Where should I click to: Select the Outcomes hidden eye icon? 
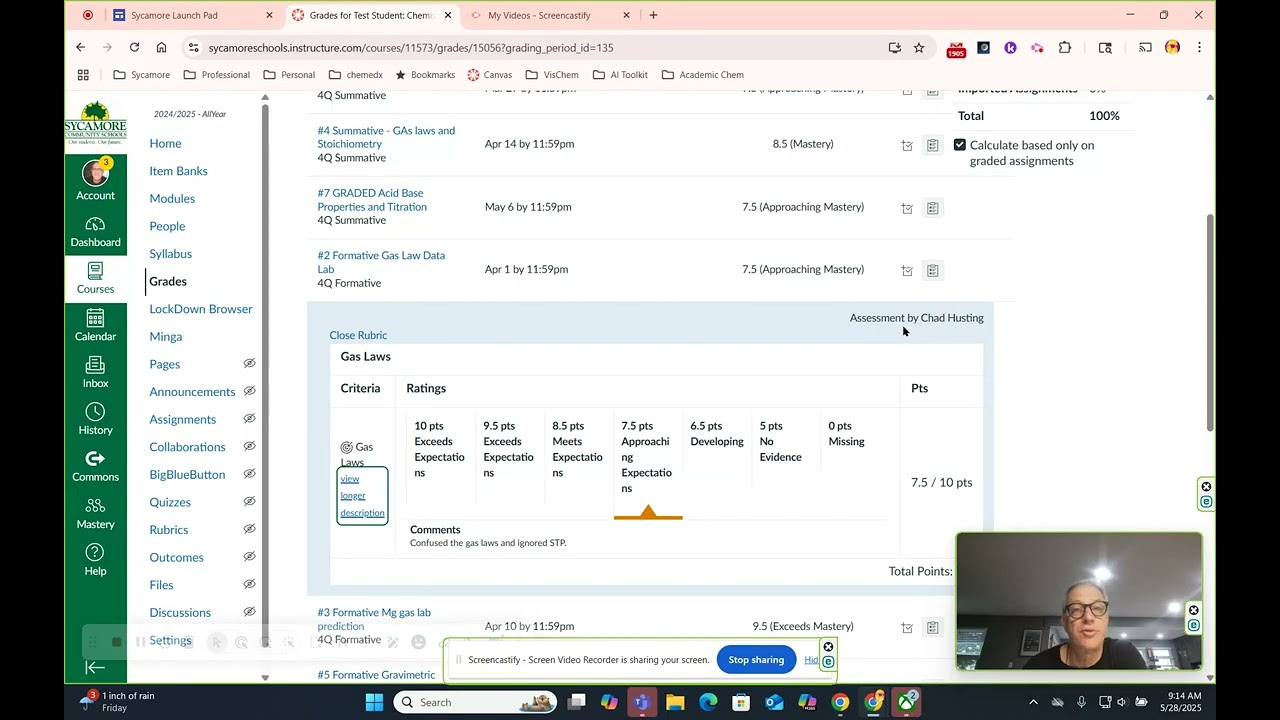[249, 557]
